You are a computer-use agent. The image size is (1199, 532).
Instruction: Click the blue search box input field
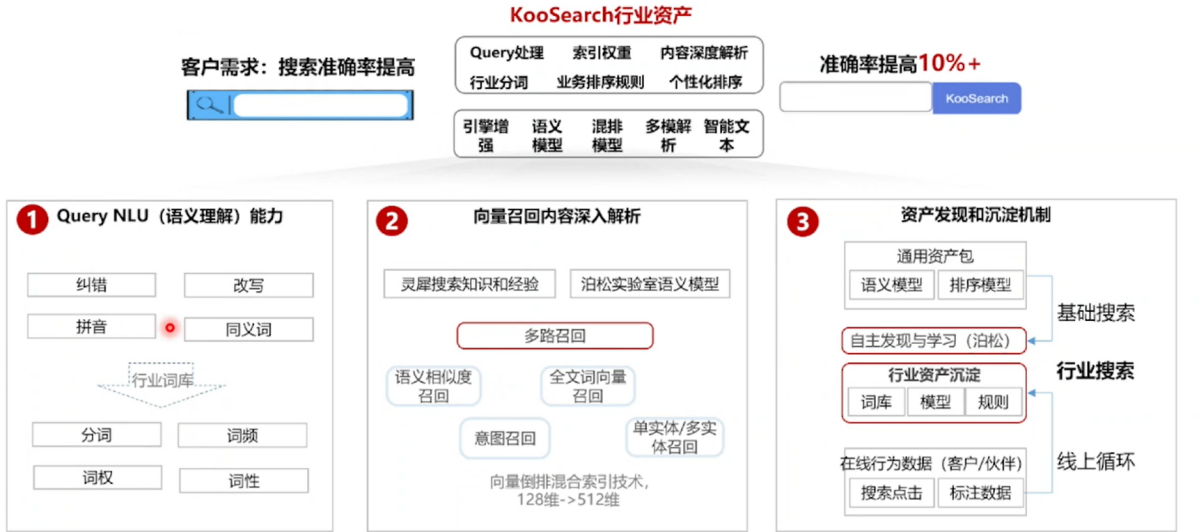point(320,105)
